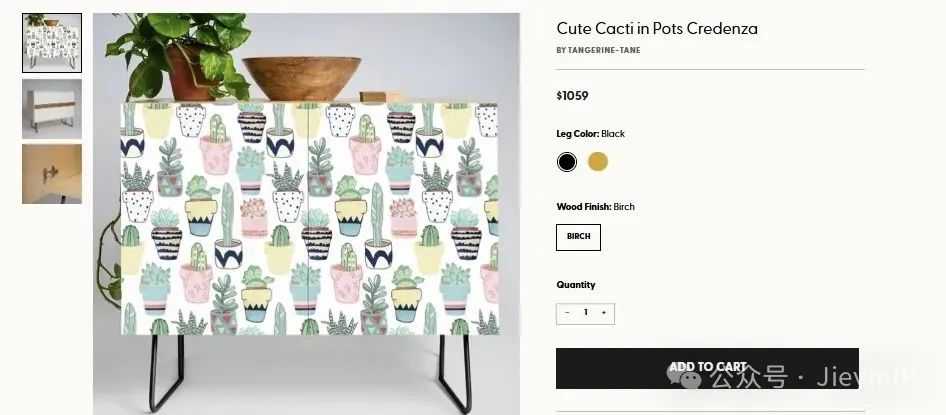Click the Quantity label
Viewport: 946px width, 415px height.
click(576, 285)
